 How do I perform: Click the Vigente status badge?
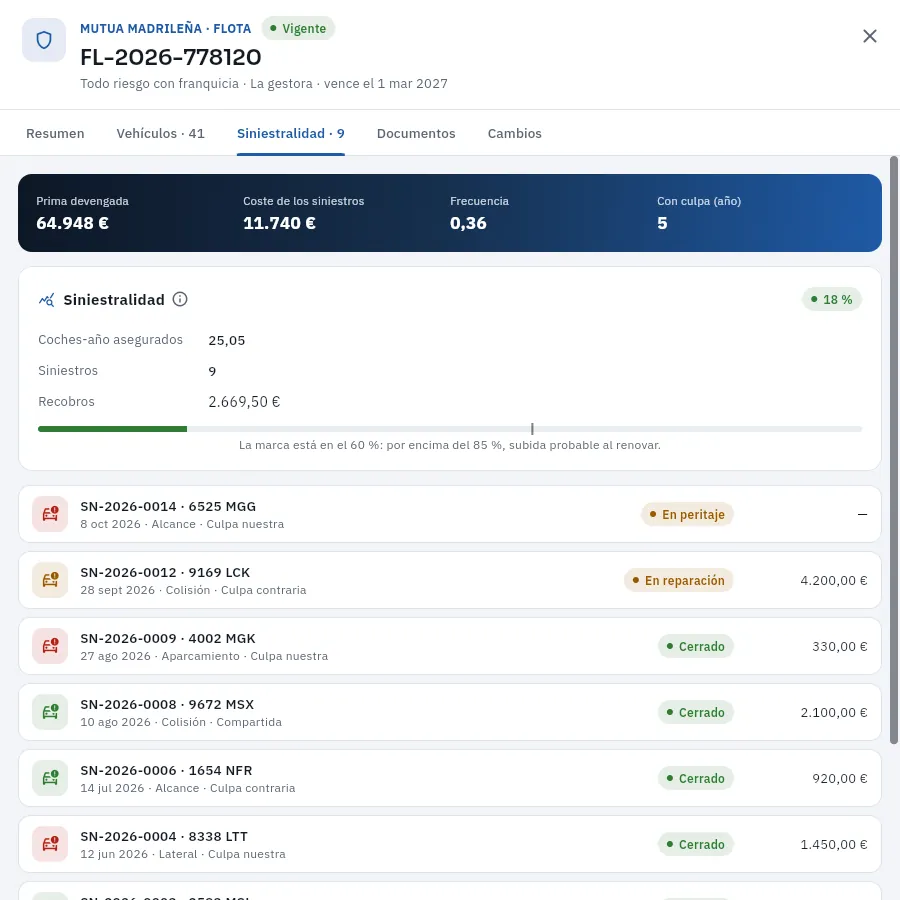(298, 28)
